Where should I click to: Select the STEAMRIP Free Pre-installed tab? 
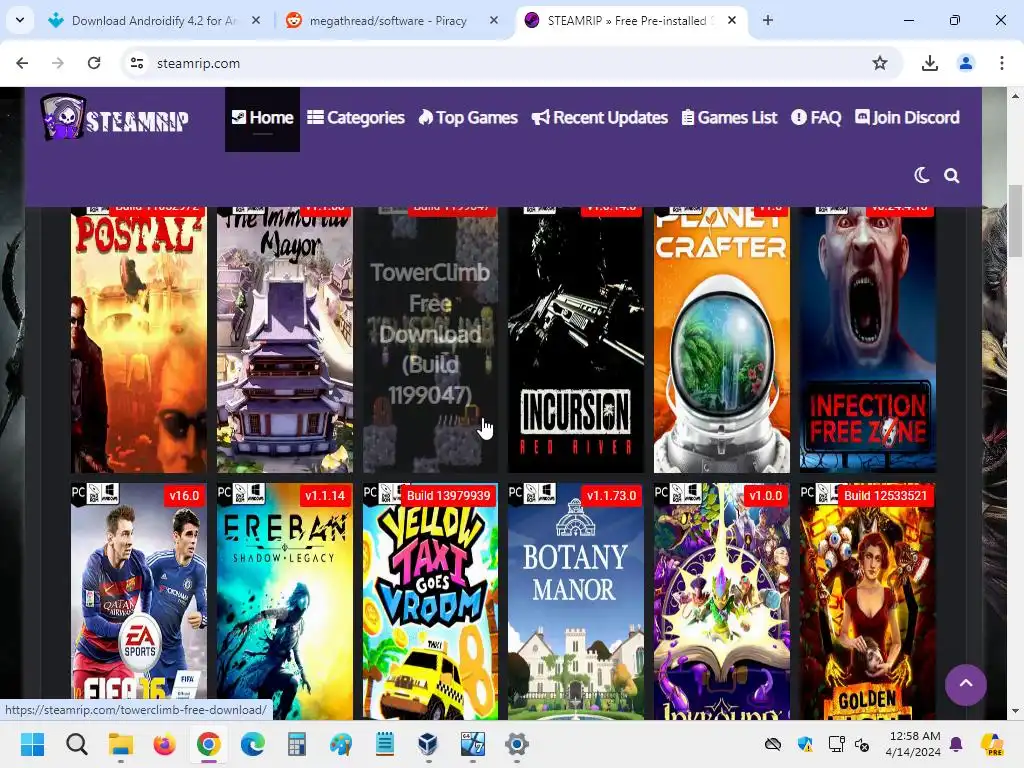(x=631, y=21)
